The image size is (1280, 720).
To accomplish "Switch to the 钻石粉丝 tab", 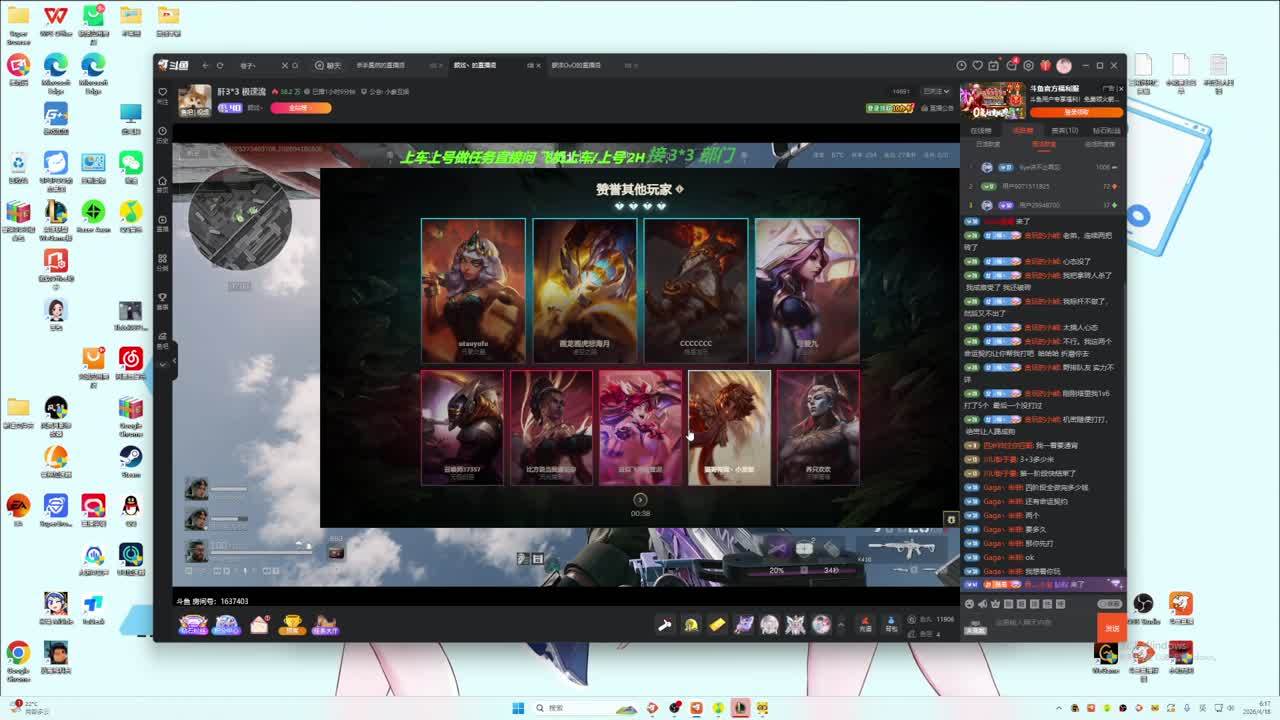I will click(x=1106, y=130).
